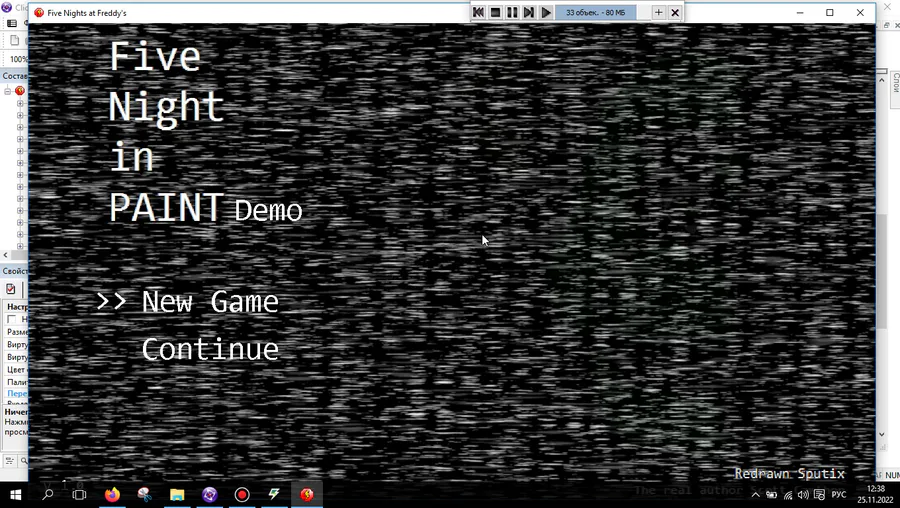Open the battery status tray icon
Image resolution: width=900 pixels, height=508 pixels.
click(772, 495)
